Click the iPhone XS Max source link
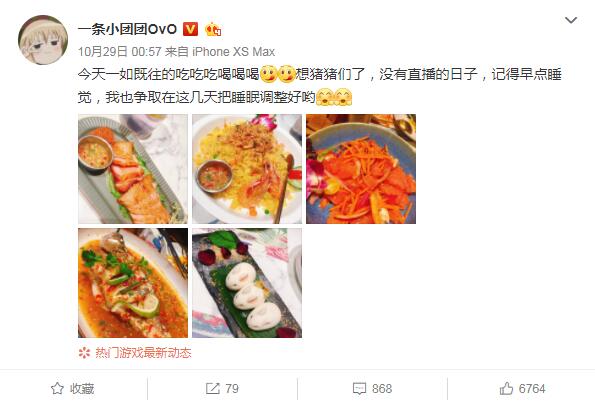Viewport: 595px width, 404px height. (x=233, y=52)
